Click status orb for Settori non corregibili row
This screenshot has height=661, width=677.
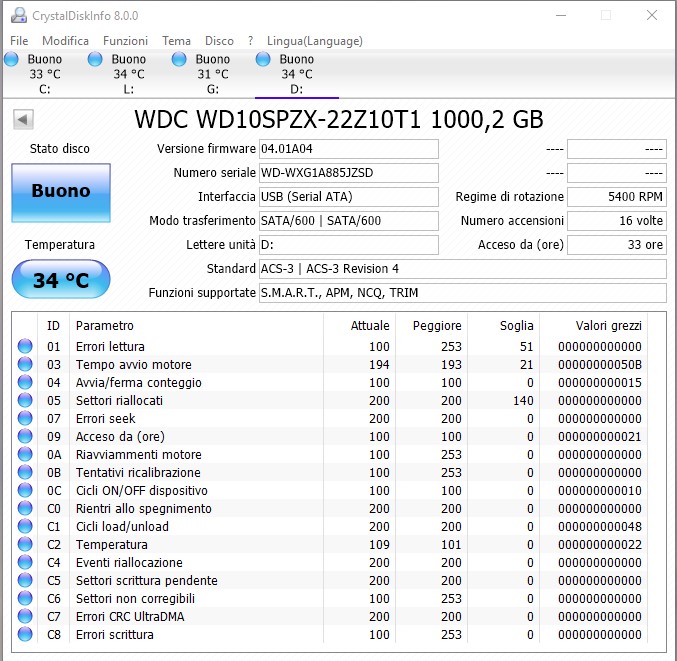click(x=25, y=598)
